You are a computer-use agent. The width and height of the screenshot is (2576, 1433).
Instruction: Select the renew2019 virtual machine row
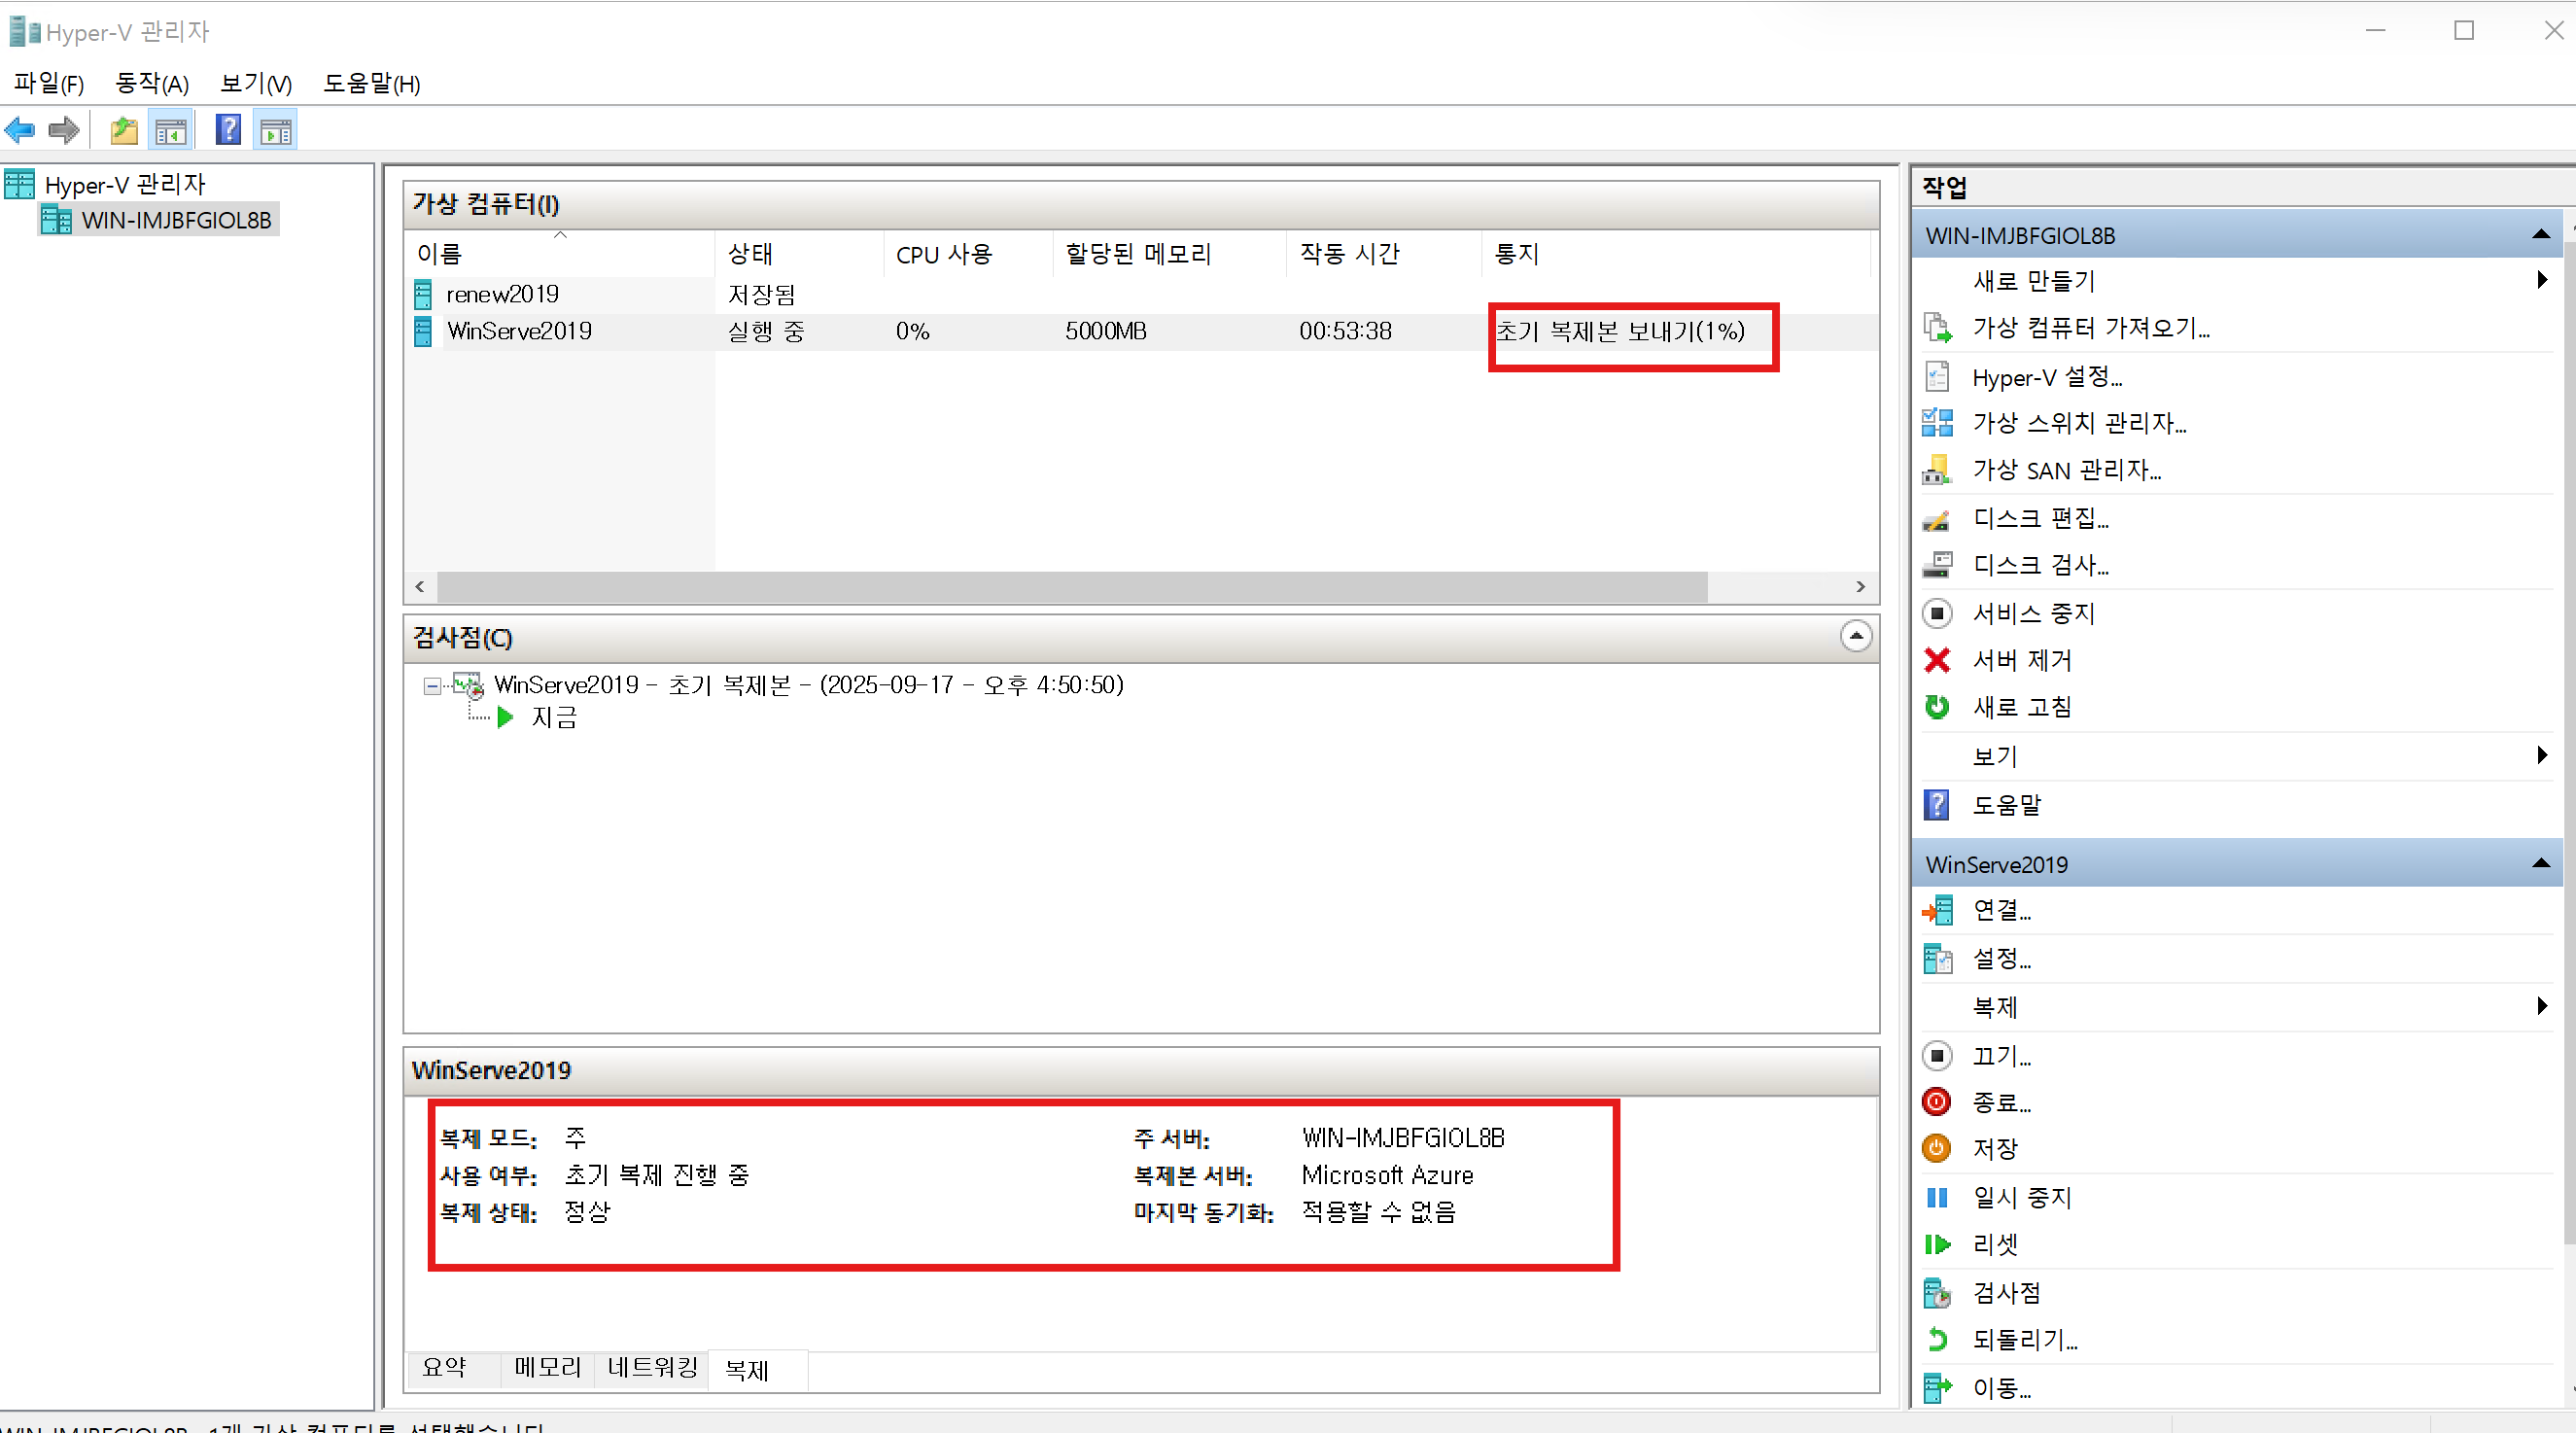click(502, 294)
